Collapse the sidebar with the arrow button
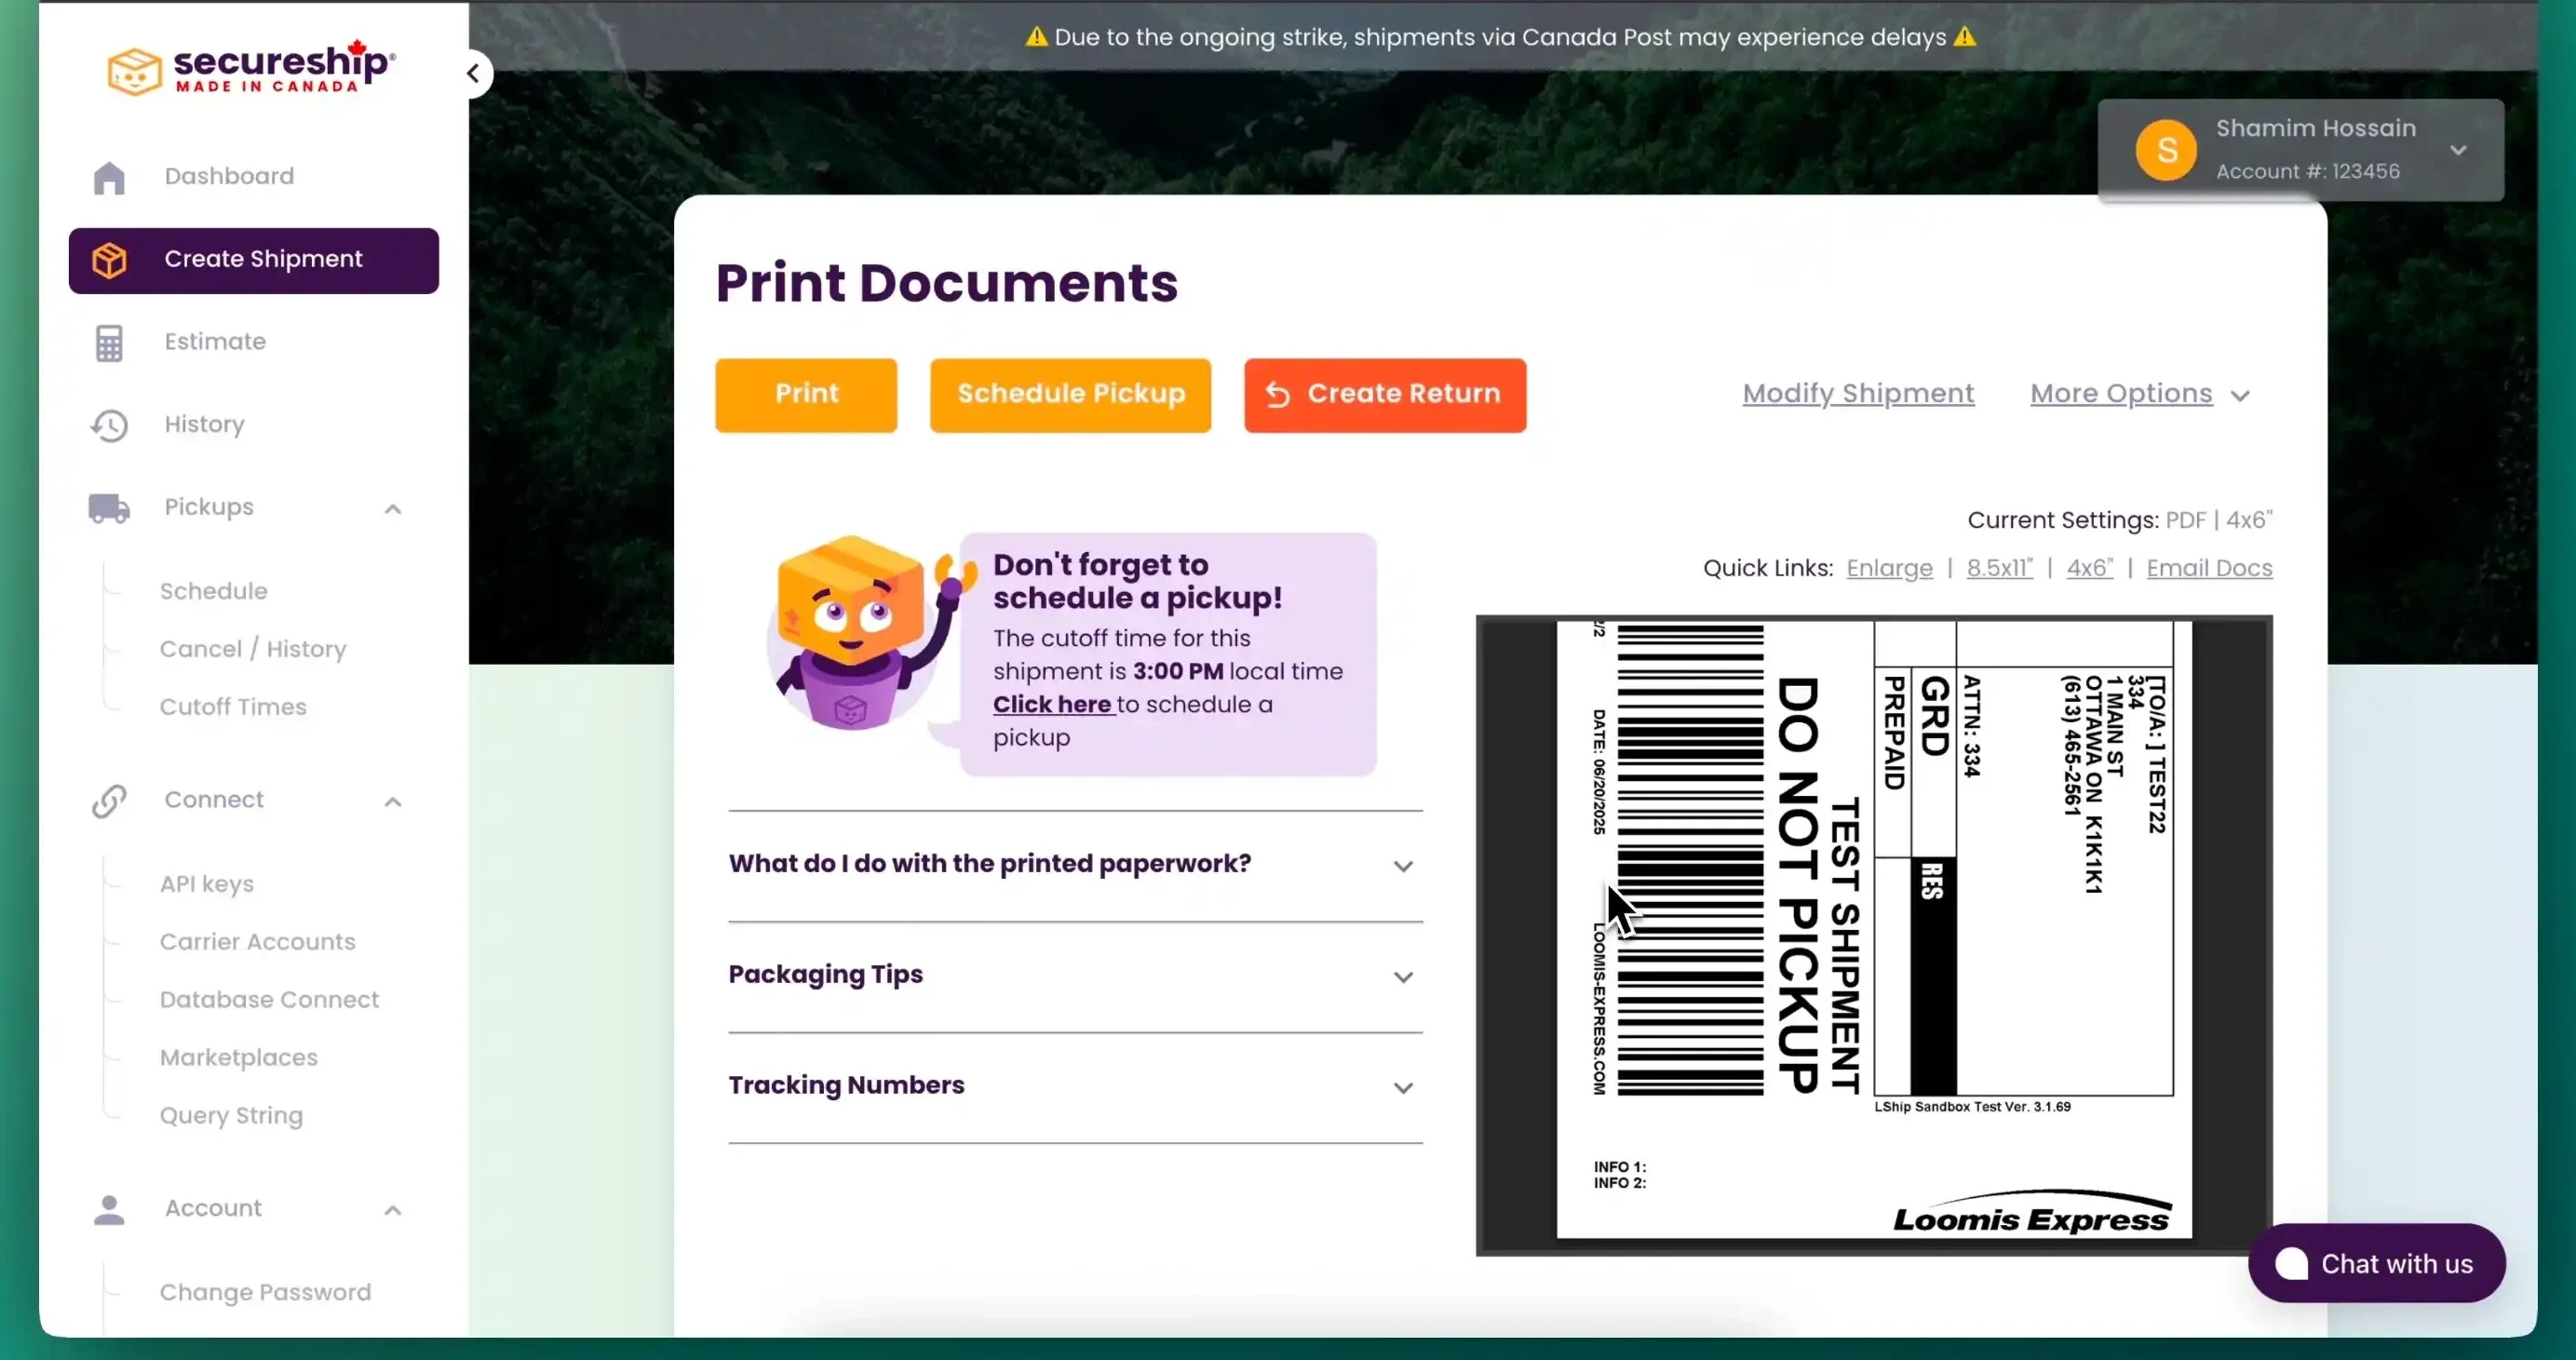 point(473,73)
